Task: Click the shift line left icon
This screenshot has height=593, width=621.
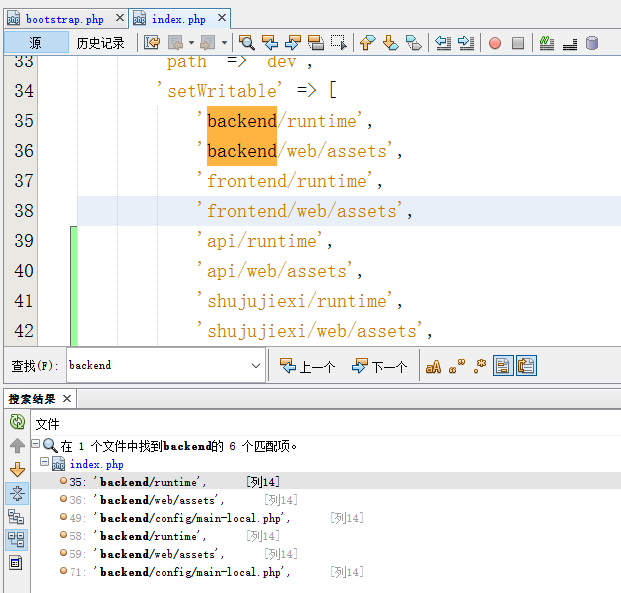Action: [443, 43]
